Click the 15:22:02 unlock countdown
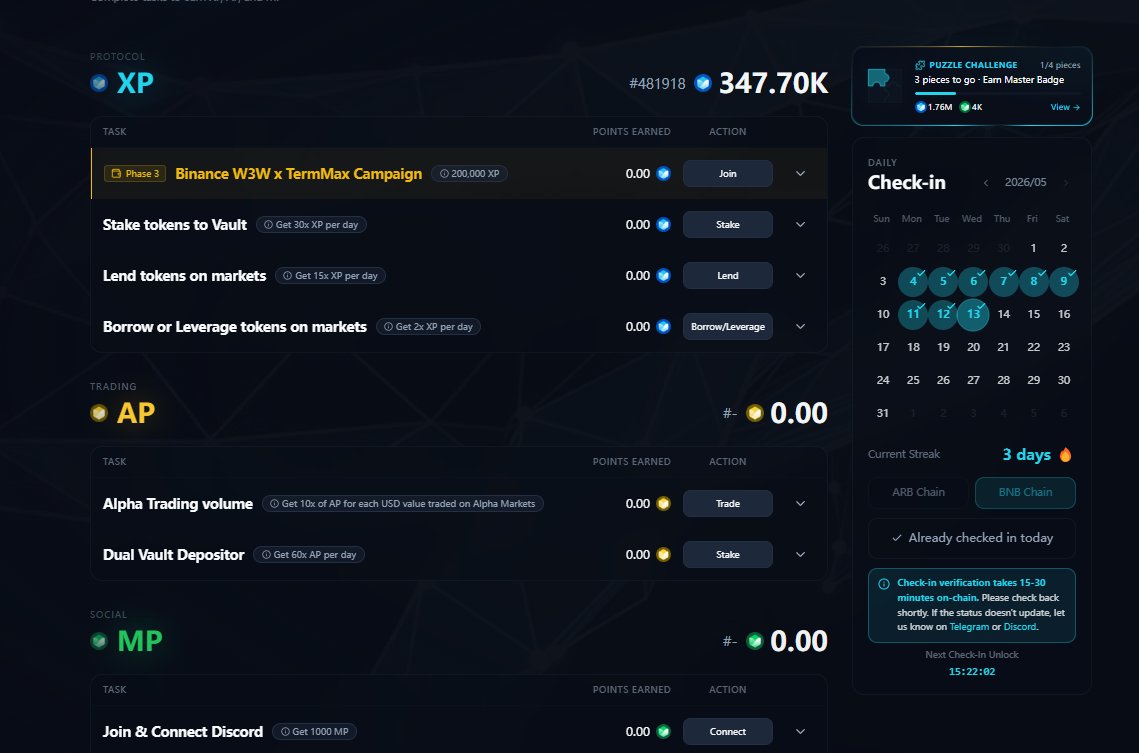Viewport: 1139px width, 753px height. pos(972,672)
